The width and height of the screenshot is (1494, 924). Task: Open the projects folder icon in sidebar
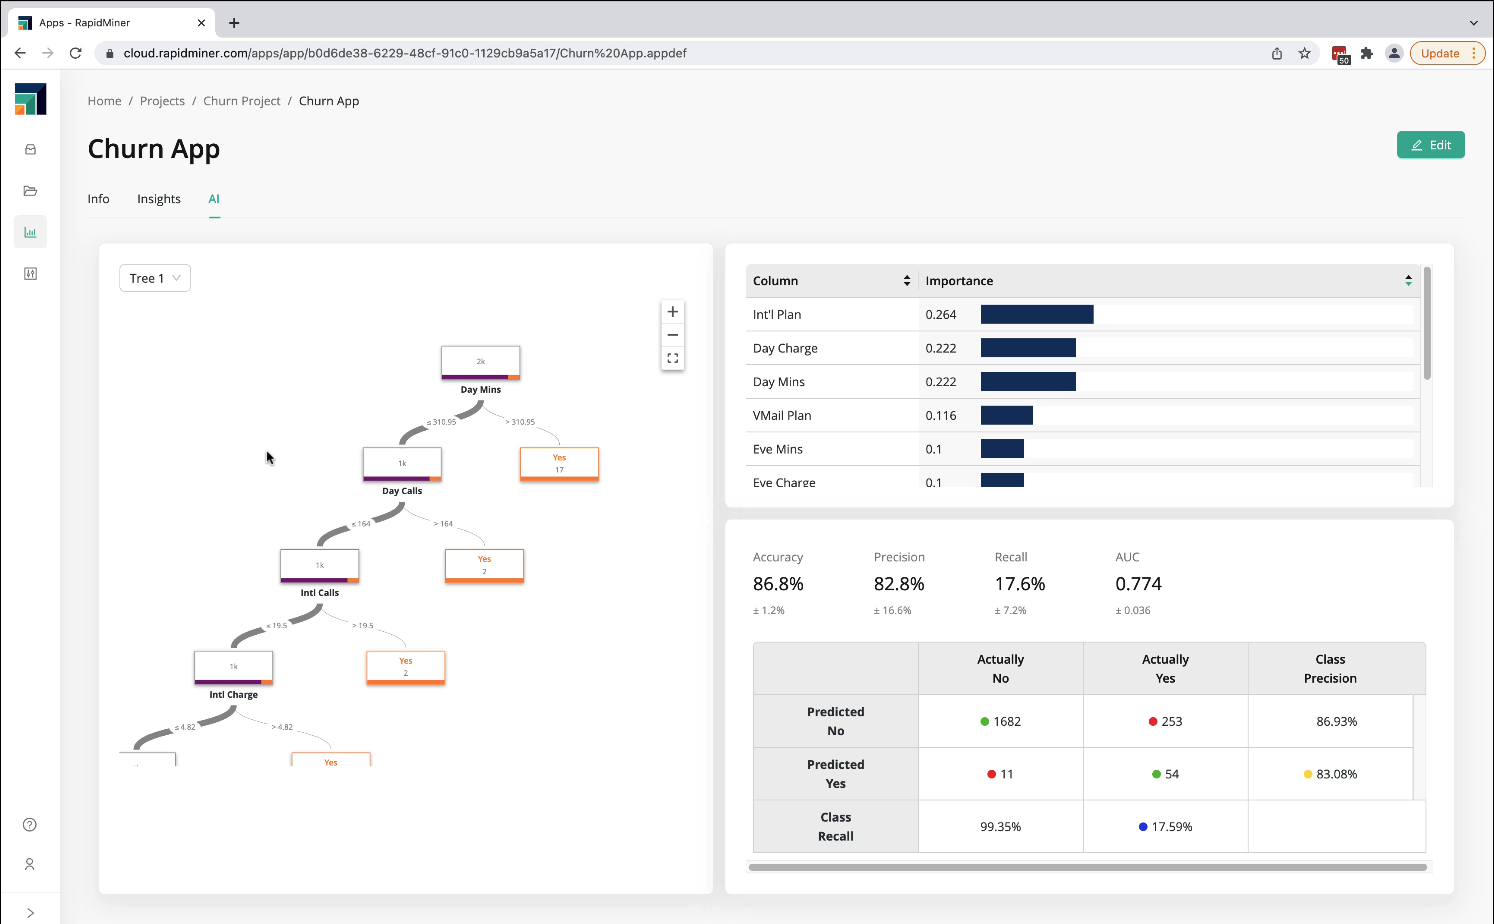(x=31, y=191)
